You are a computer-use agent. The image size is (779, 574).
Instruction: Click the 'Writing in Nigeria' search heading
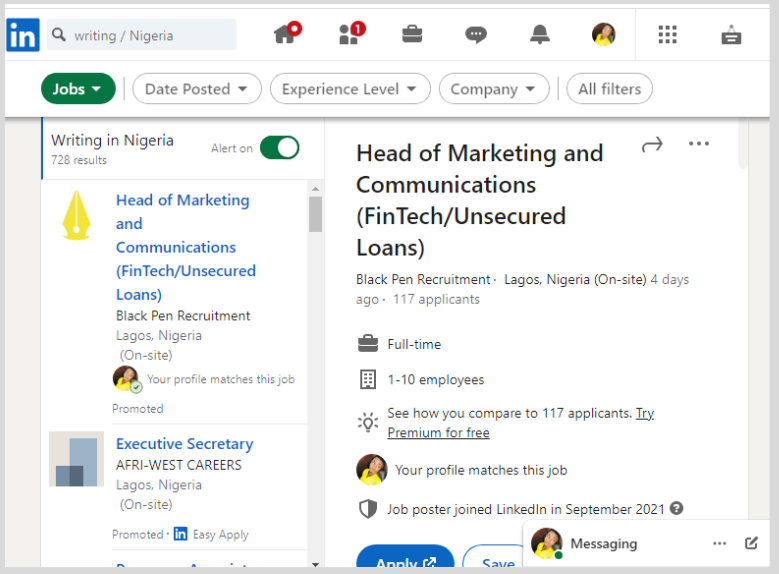(x=112, y=140)
